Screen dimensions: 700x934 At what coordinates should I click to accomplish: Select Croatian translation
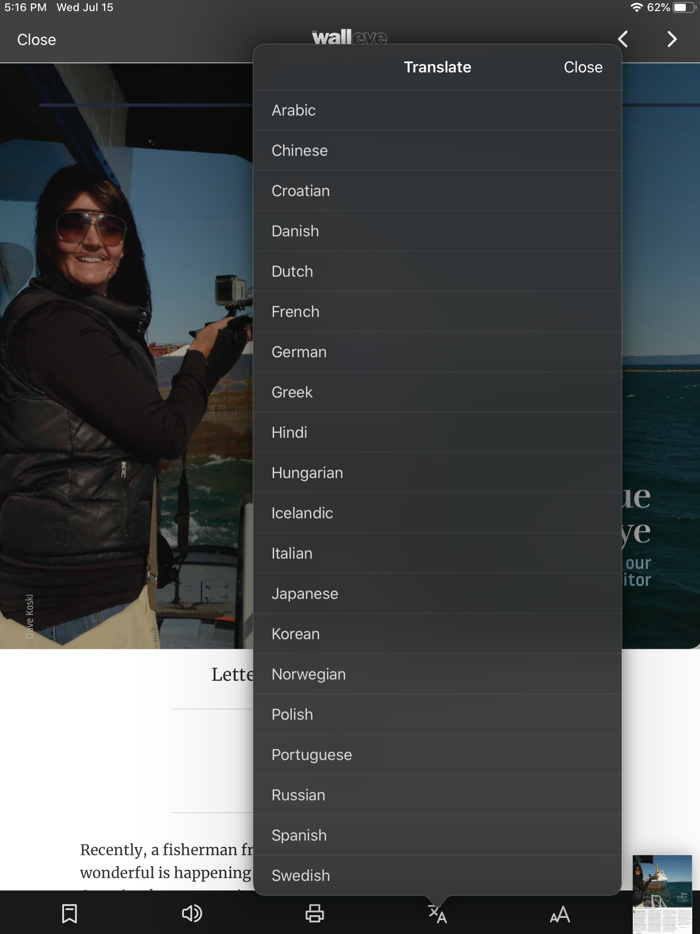click(437, 191)
